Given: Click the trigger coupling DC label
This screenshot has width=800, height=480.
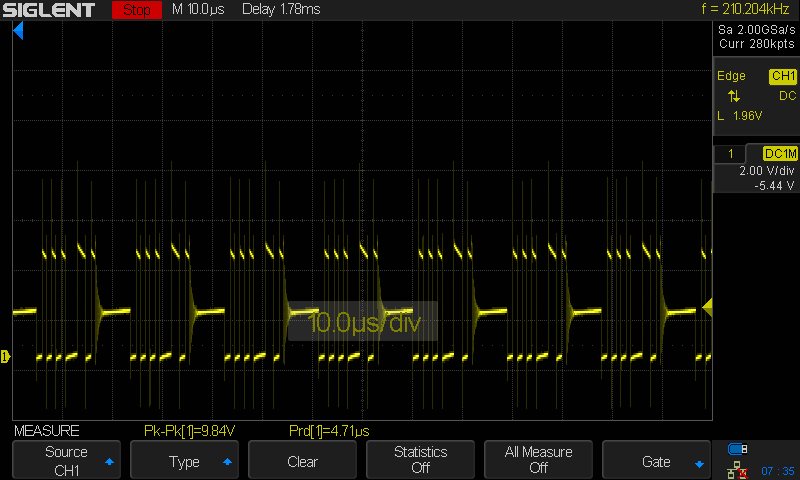Looking at the screenshot, I should (x=787, y=96).
